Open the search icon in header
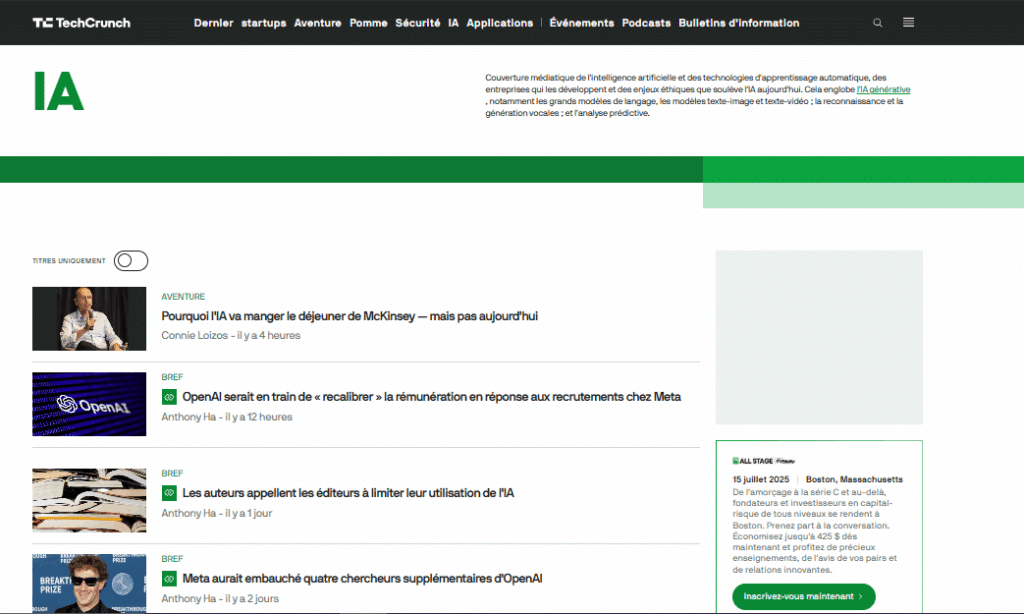Image resolution: width=1024 pixels, height=614 pixels. 878,23
